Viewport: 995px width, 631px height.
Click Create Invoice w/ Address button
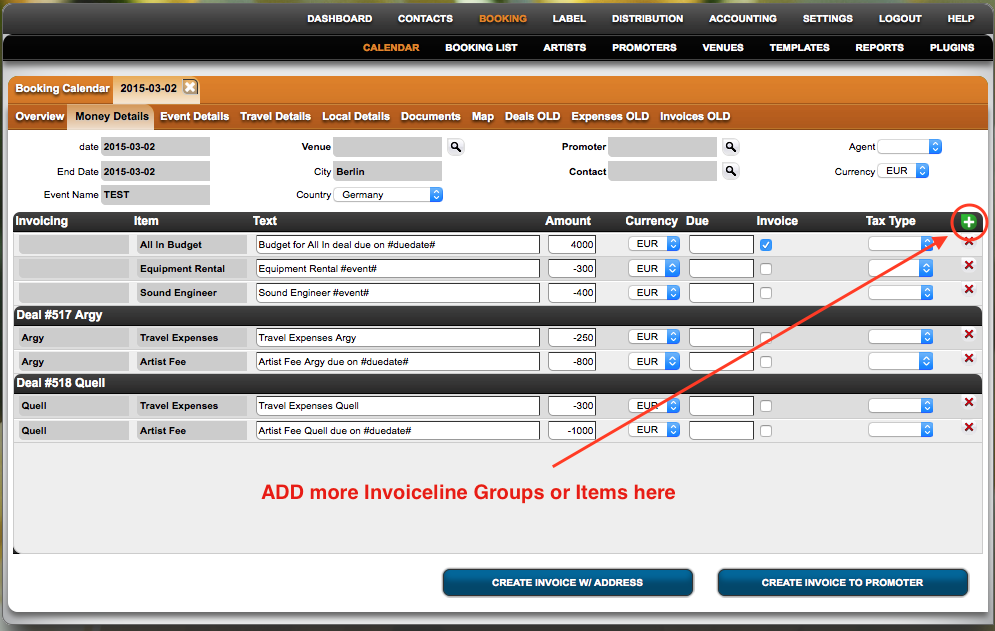click(567, 582)
